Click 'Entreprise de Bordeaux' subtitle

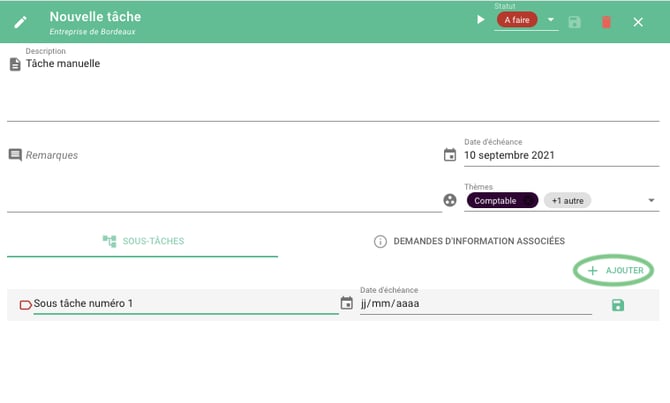click(x=92, y=32)
